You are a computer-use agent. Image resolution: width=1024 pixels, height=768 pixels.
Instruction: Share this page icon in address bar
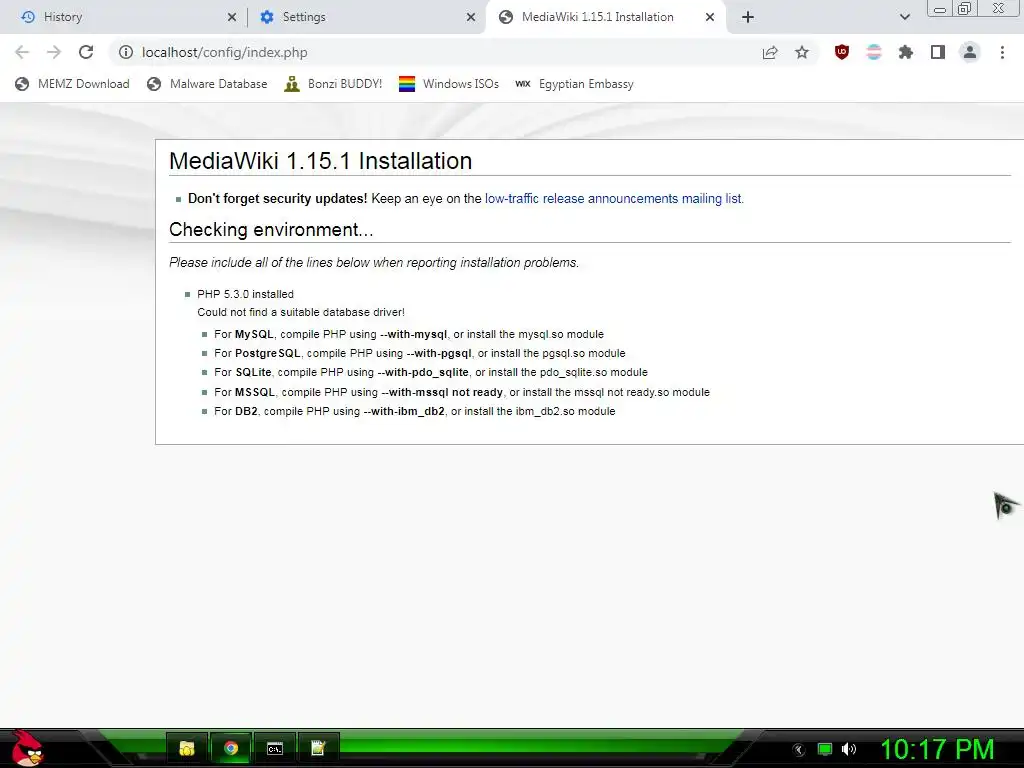770,52
